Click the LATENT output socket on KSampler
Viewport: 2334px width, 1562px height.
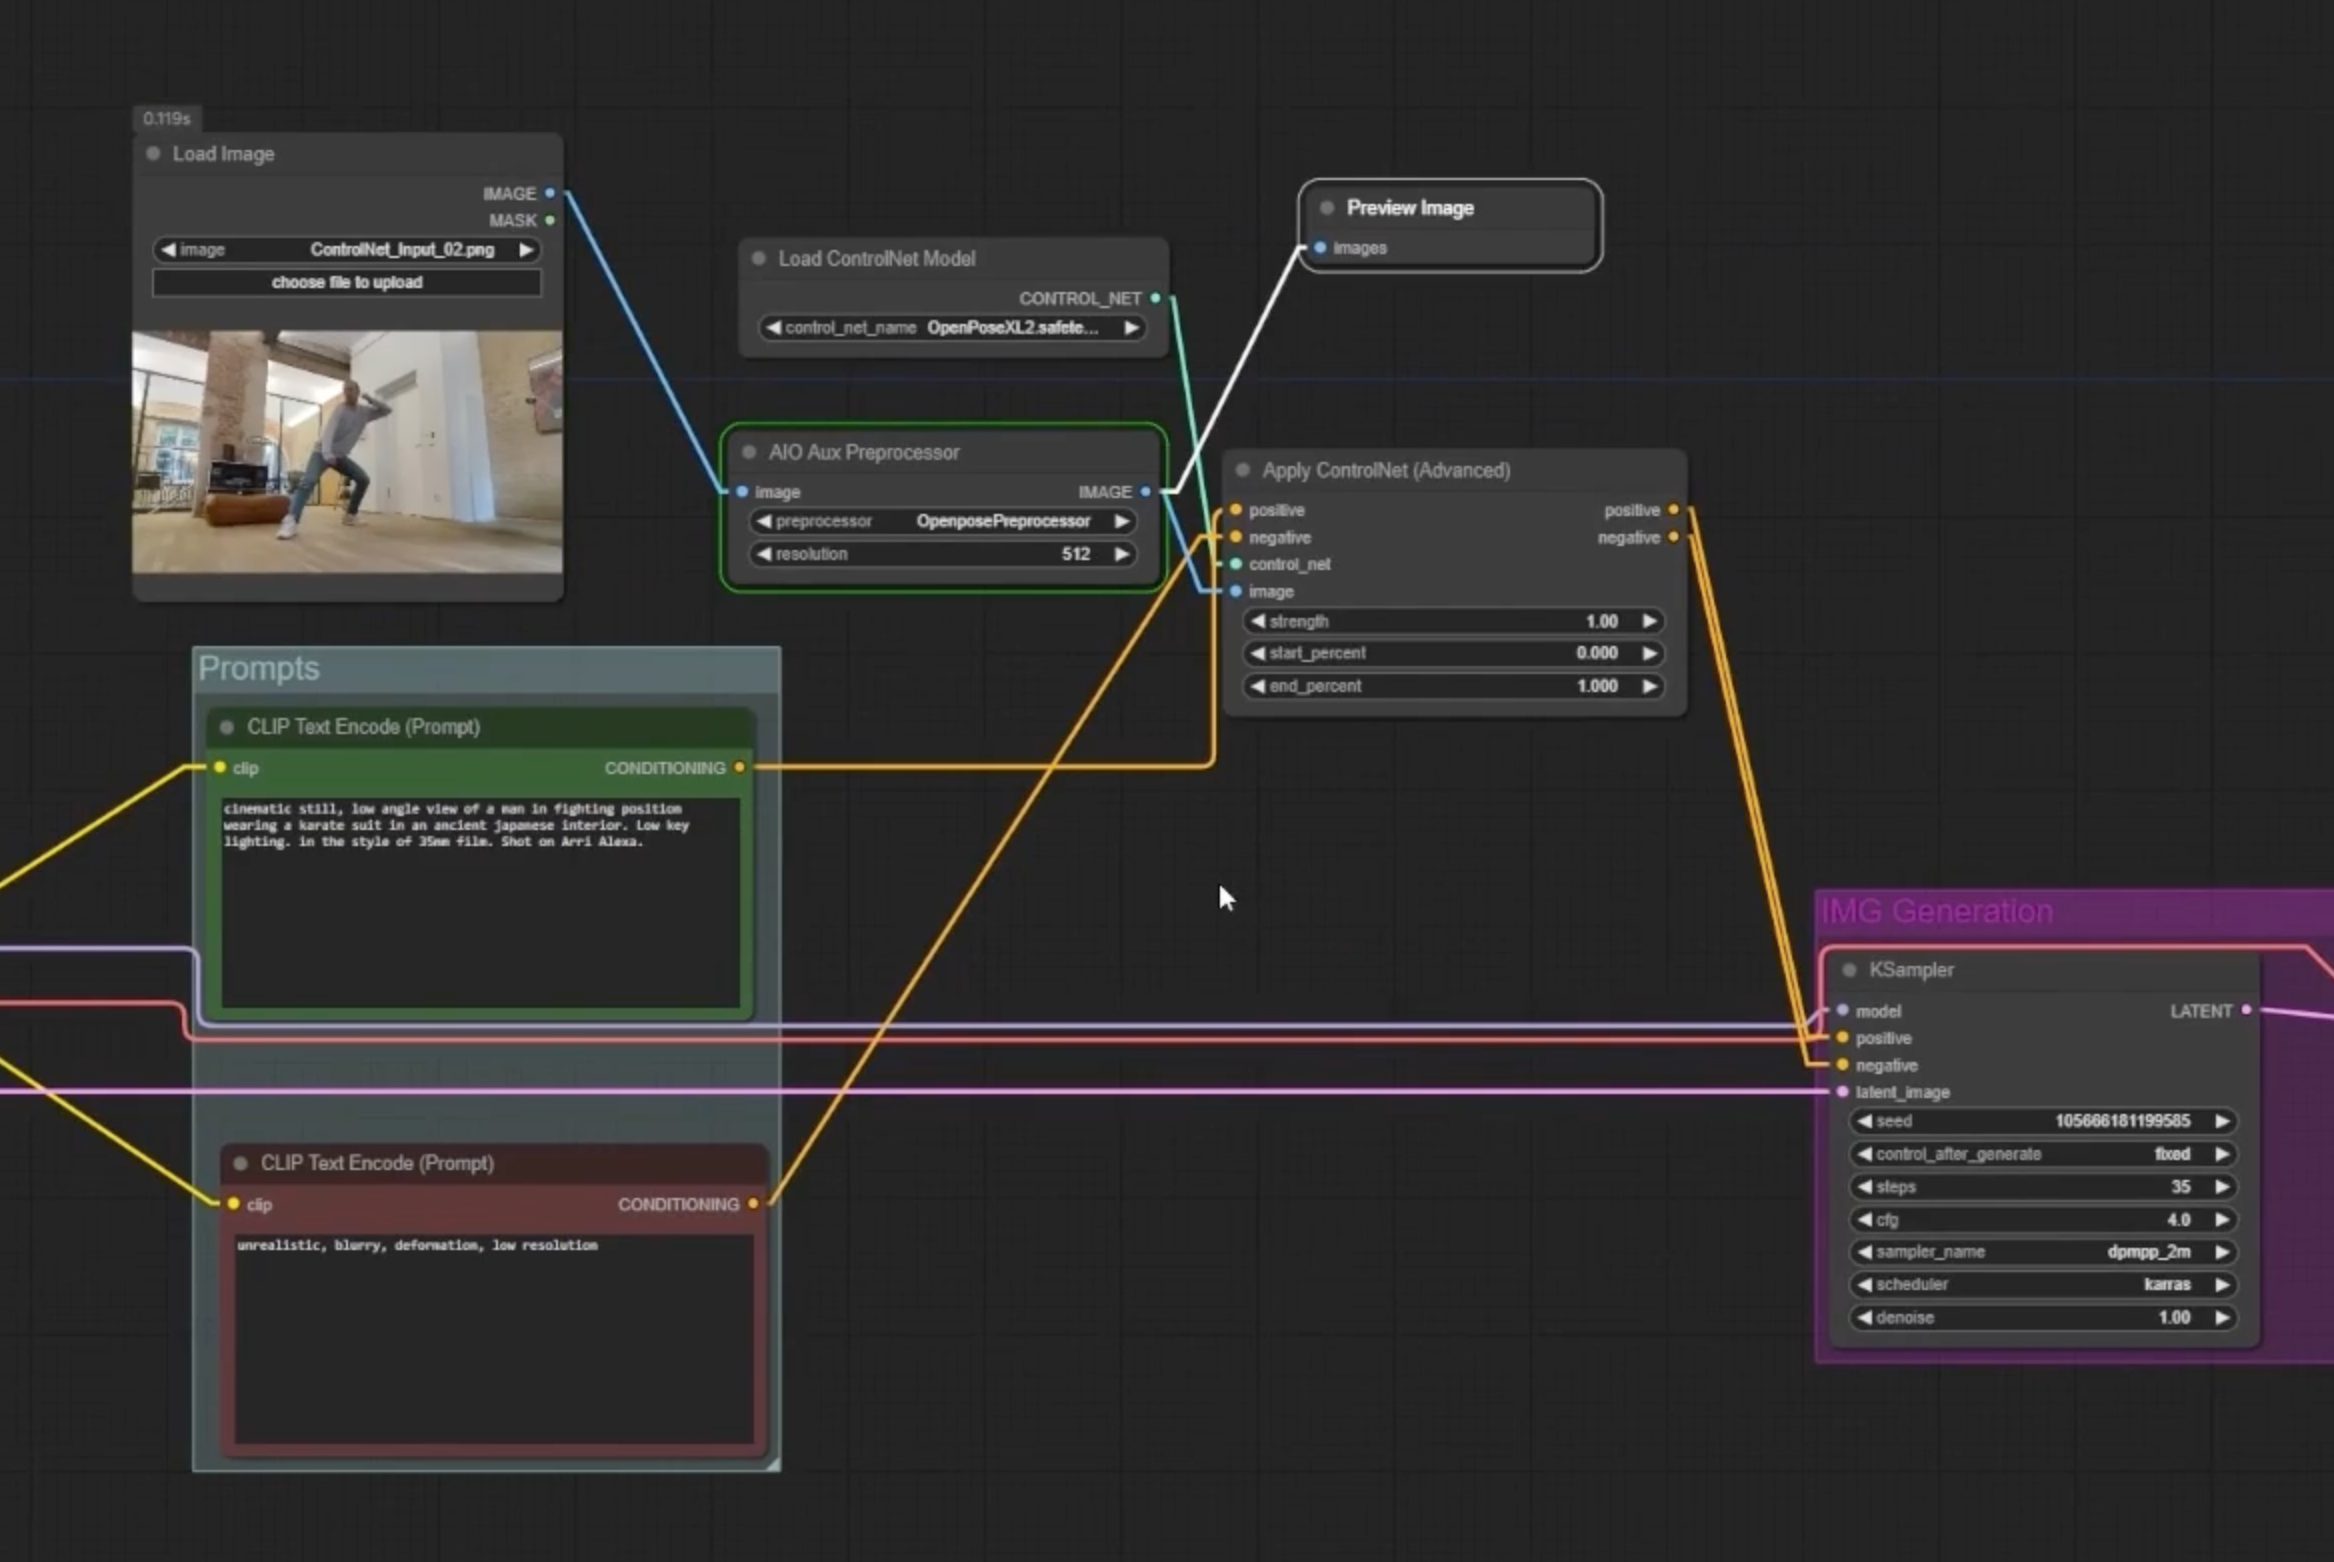pyautogui.click(x=2246, y=1010)
